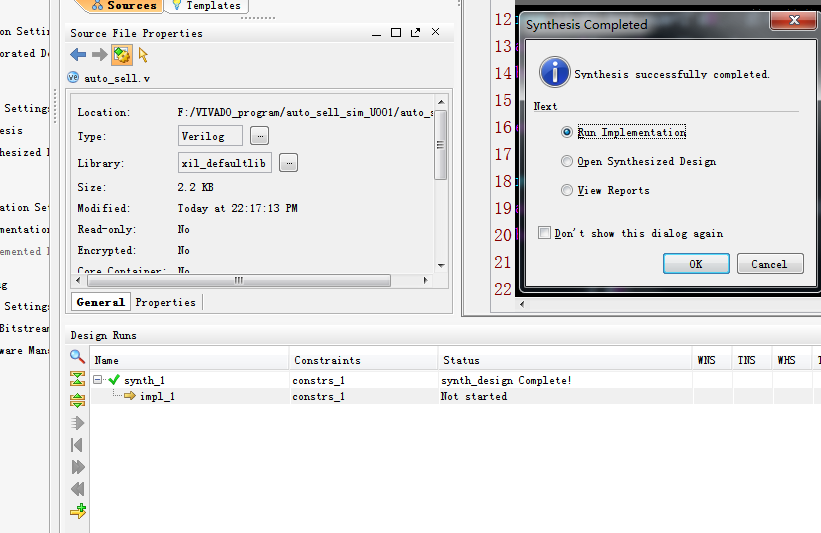Switch to the Sources tab
The height and width of the screenshot is (533, 821).
124,6
